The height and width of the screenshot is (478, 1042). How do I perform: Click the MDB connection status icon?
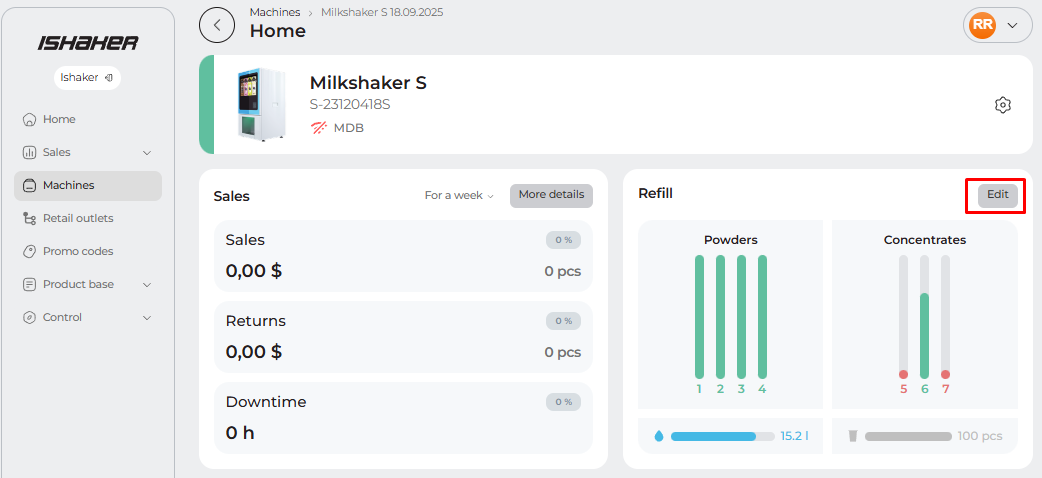[319, 128]
